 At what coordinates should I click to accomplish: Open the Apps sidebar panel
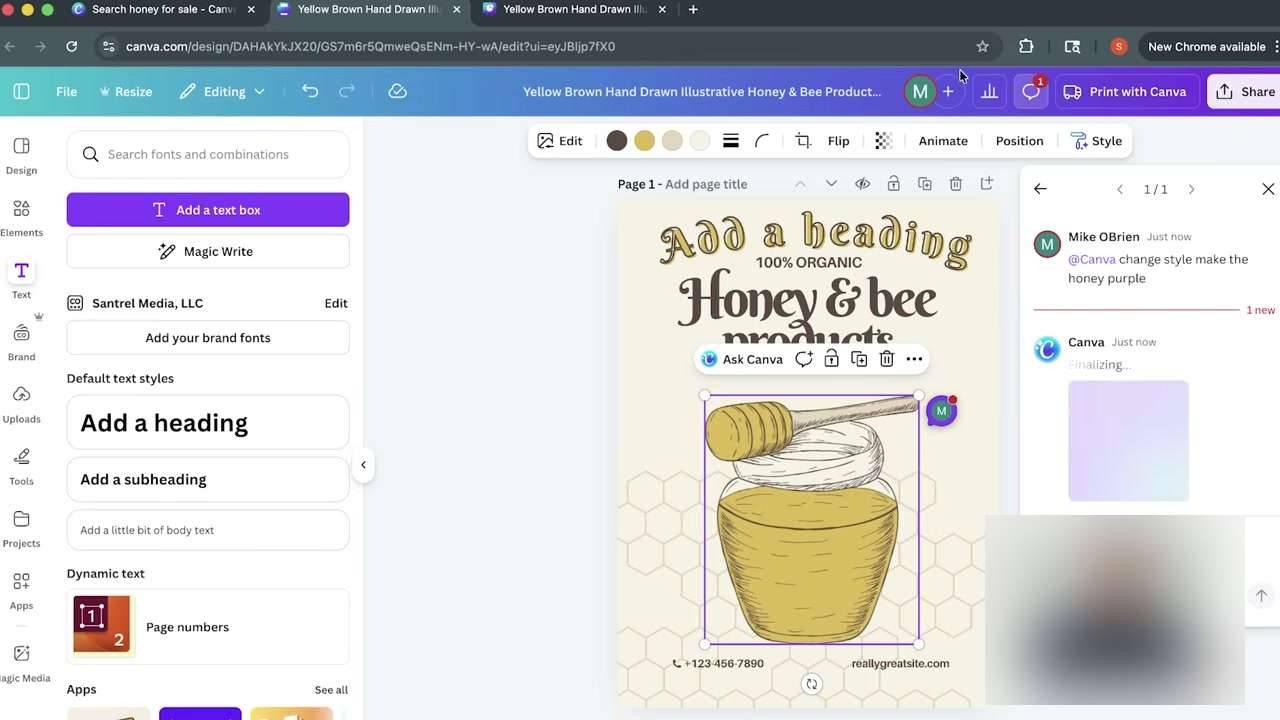21,590
